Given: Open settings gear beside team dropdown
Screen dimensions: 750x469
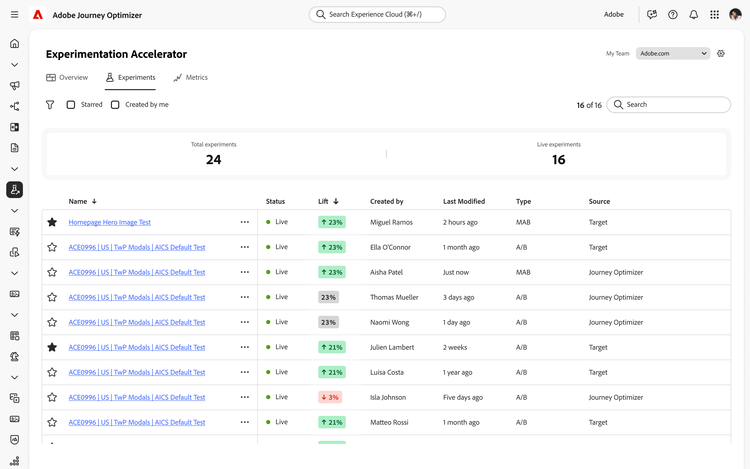Looking at the screenshot, I should 721,54.
